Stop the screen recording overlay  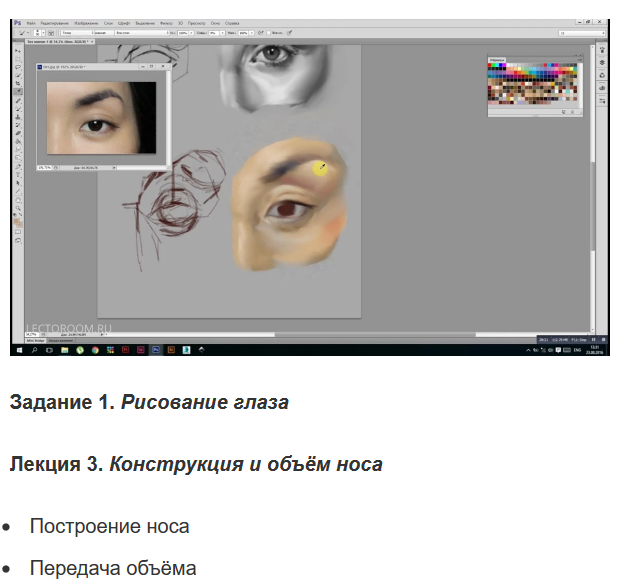(603, 339)
